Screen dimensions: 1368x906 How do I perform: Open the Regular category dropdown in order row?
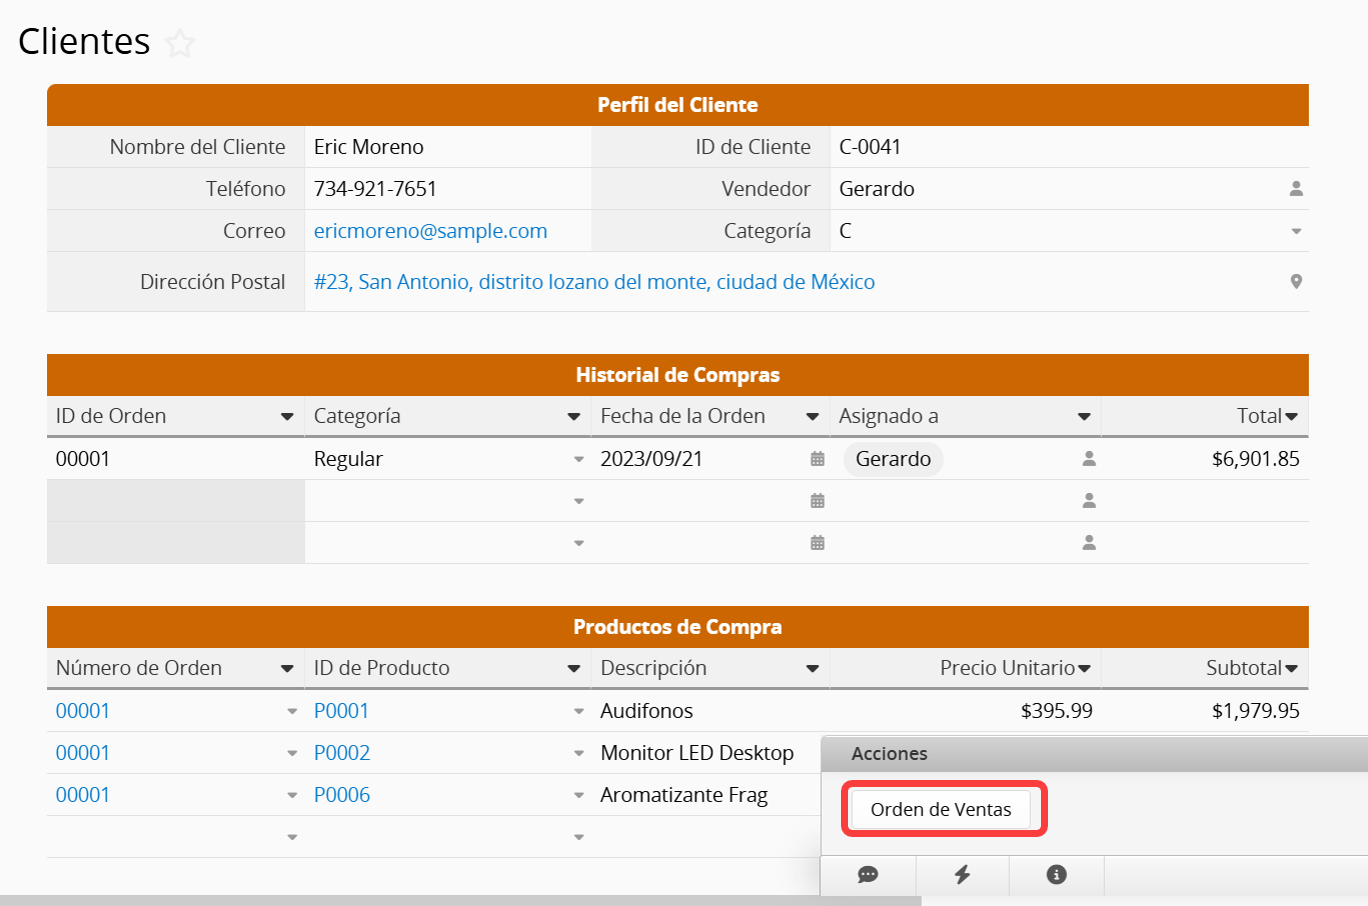[x=578, y=459]
